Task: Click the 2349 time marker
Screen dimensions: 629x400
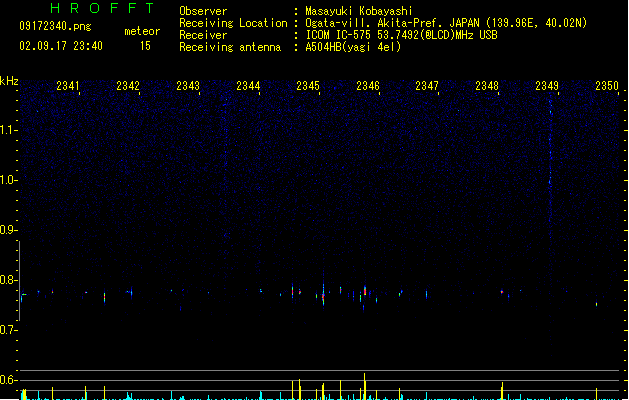Action: (547, 86)
